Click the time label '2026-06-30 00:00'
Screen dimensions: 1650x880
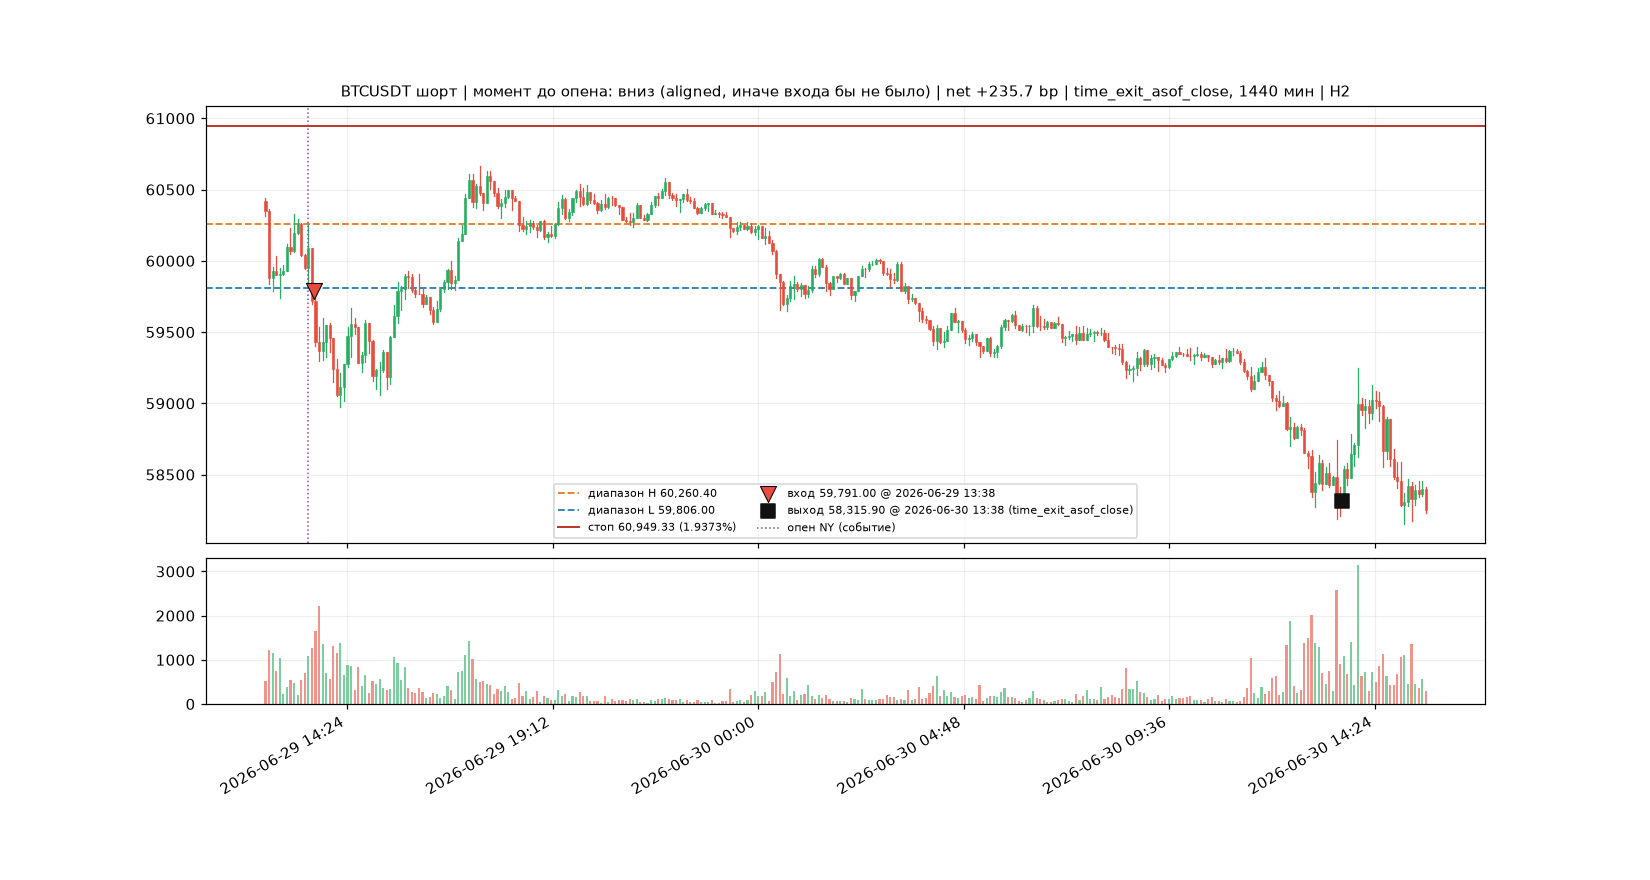695,755
